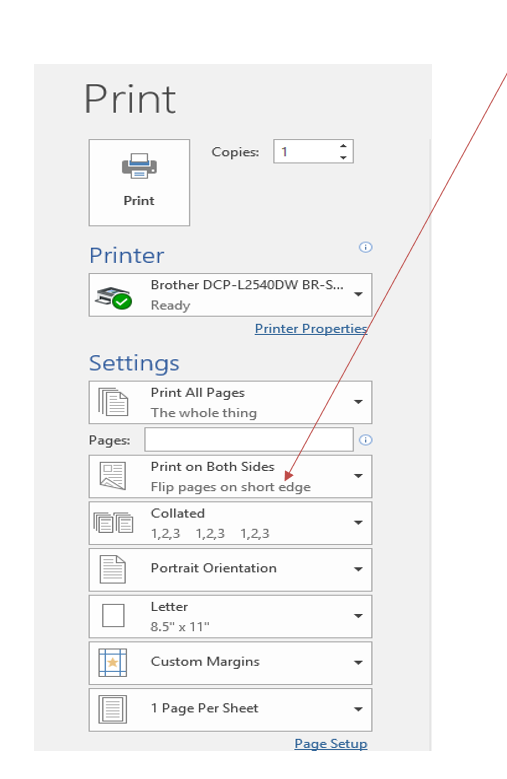The height and width of the screenshot is (779, 507).
Task: Decrease copies with the down arrow
Action: coord(343,157)
